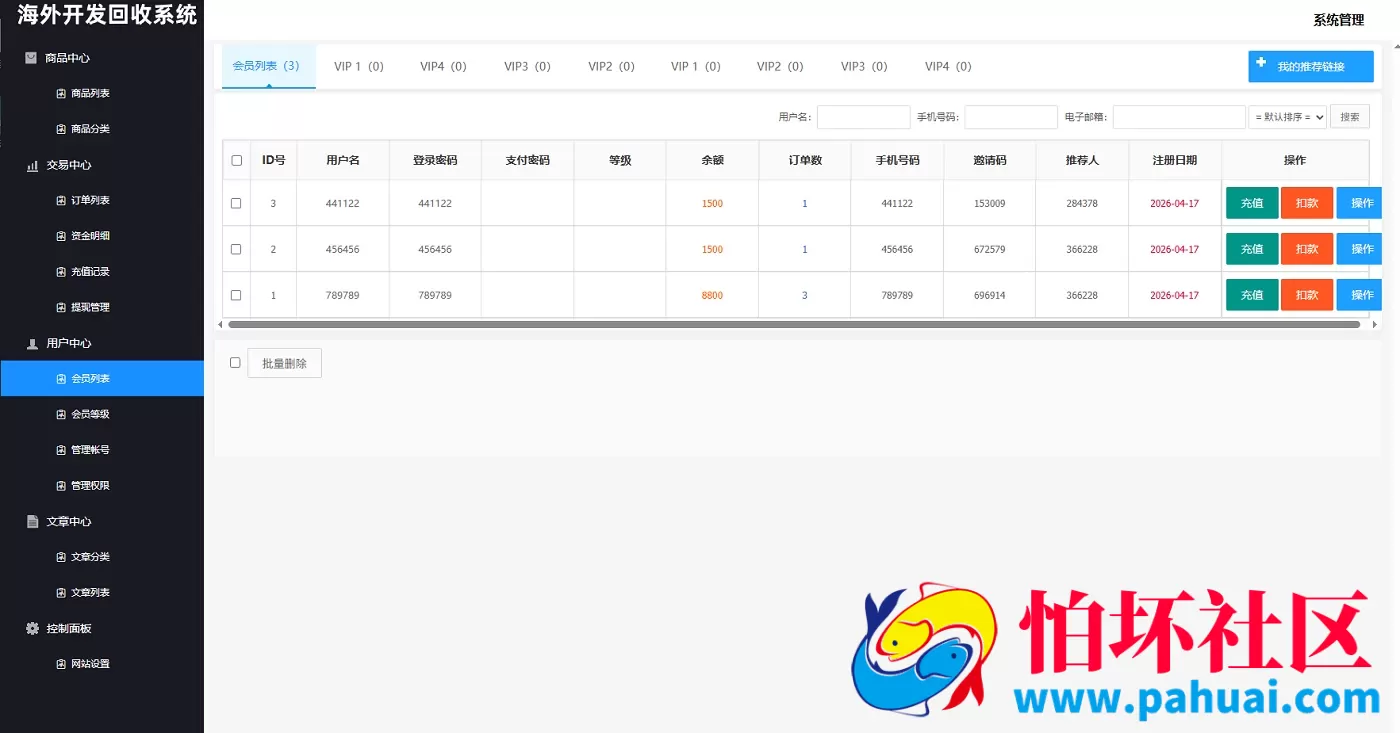Focus the 用户名 search field
This screenshot has width=1400, height=733.
[864, 117]
